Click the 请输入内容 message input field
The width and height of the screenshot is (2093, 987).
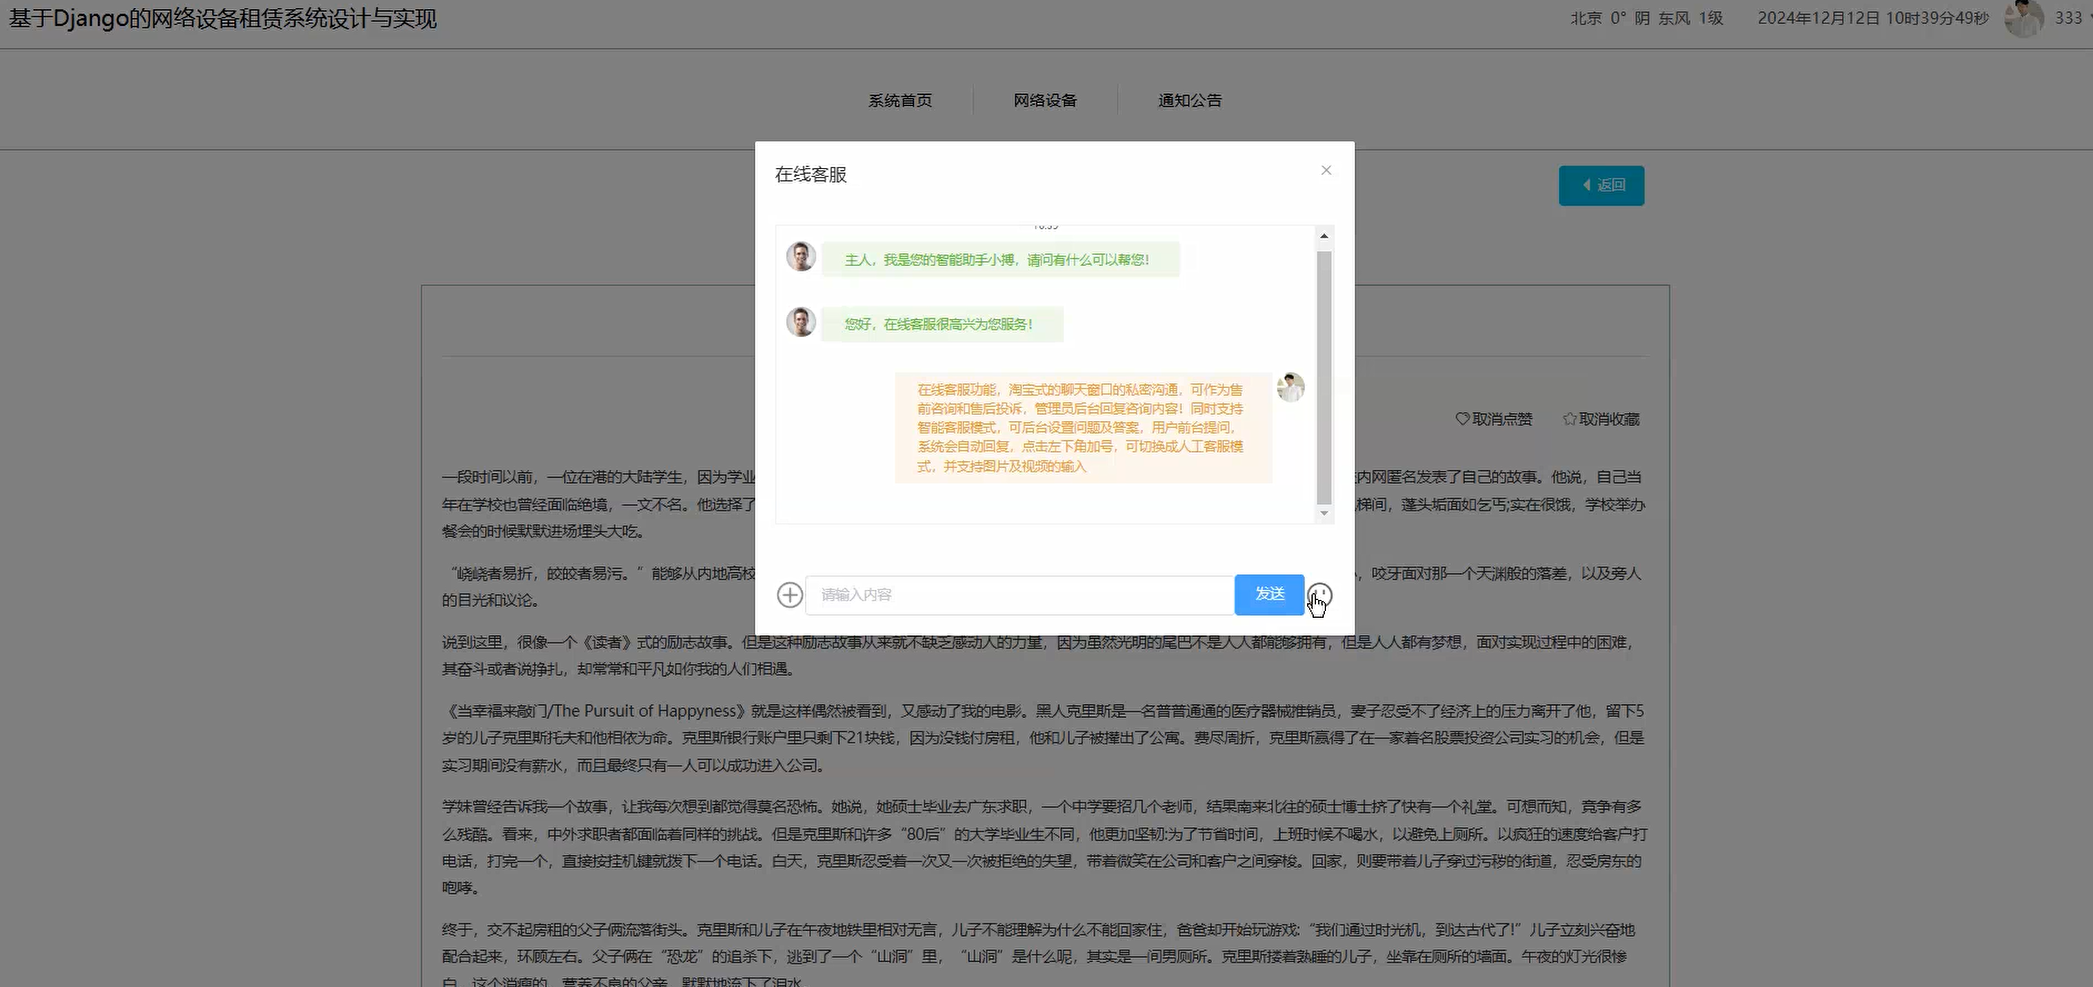coord(1018,594)
